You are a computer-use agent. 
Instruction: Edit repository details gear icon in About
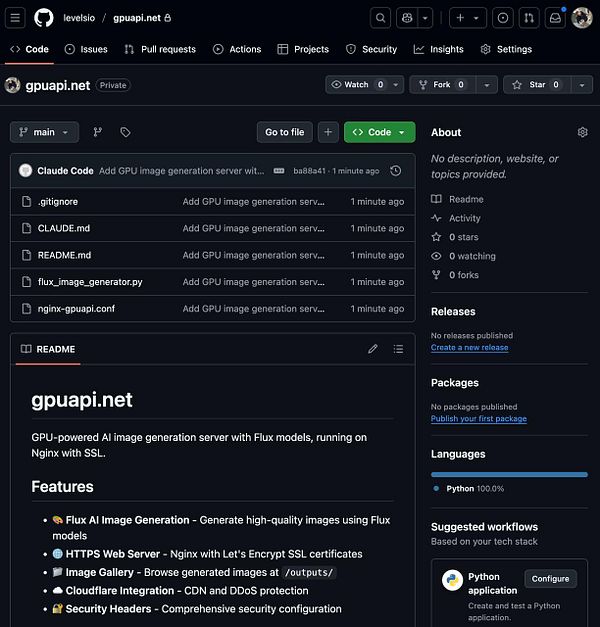point(582,132)
